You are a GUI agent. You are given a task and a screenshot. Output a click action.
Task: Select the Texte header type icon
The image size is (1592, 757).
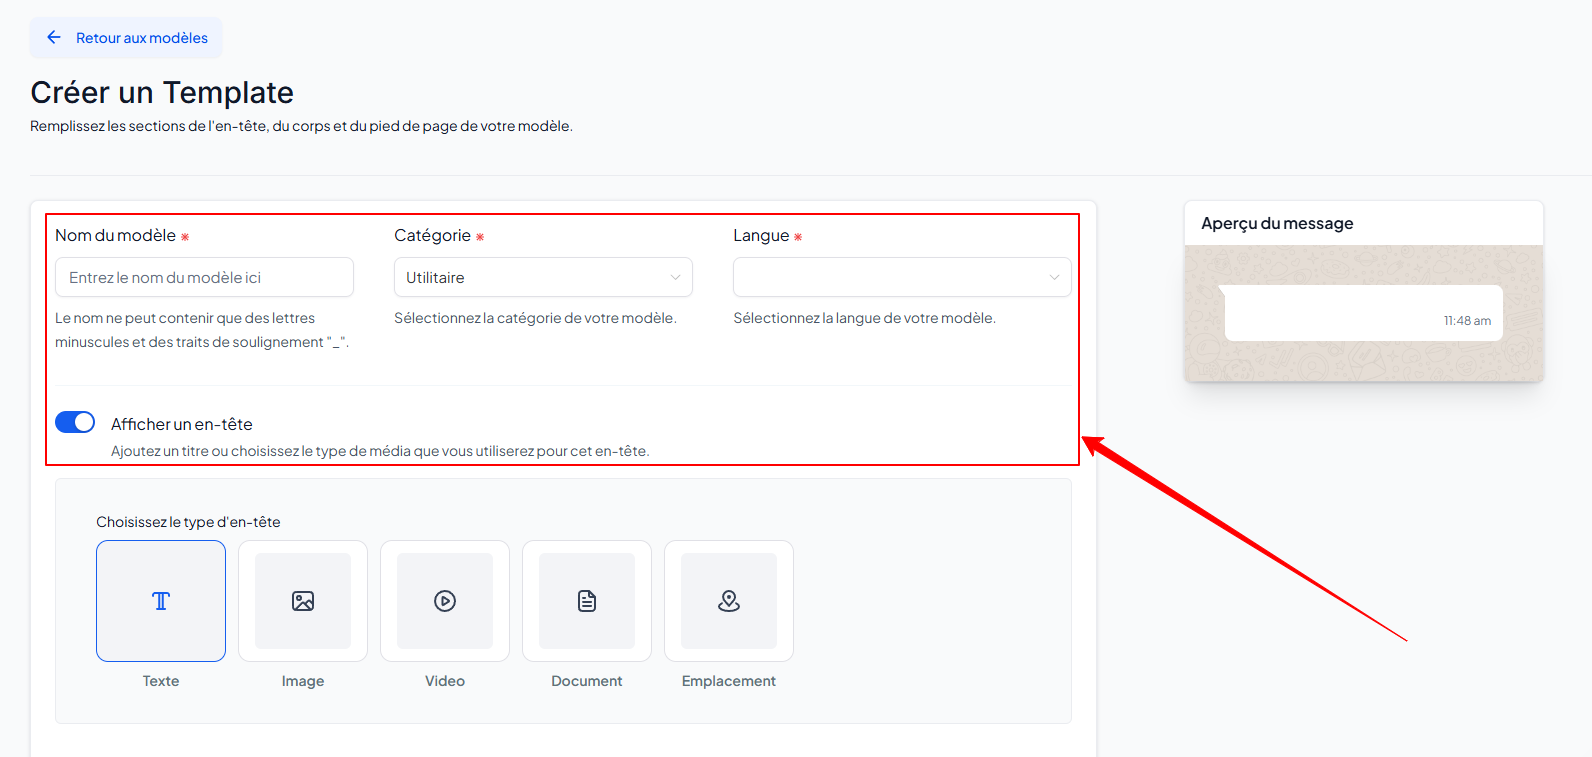coord(161,601)
